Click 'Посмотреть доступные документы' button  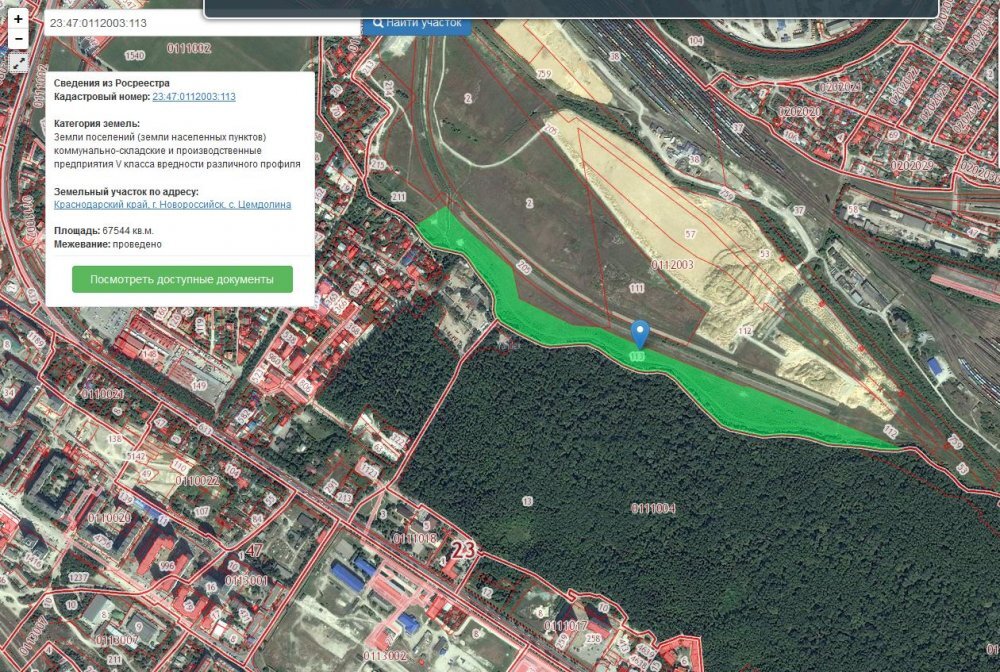click(x=182, y=279)
